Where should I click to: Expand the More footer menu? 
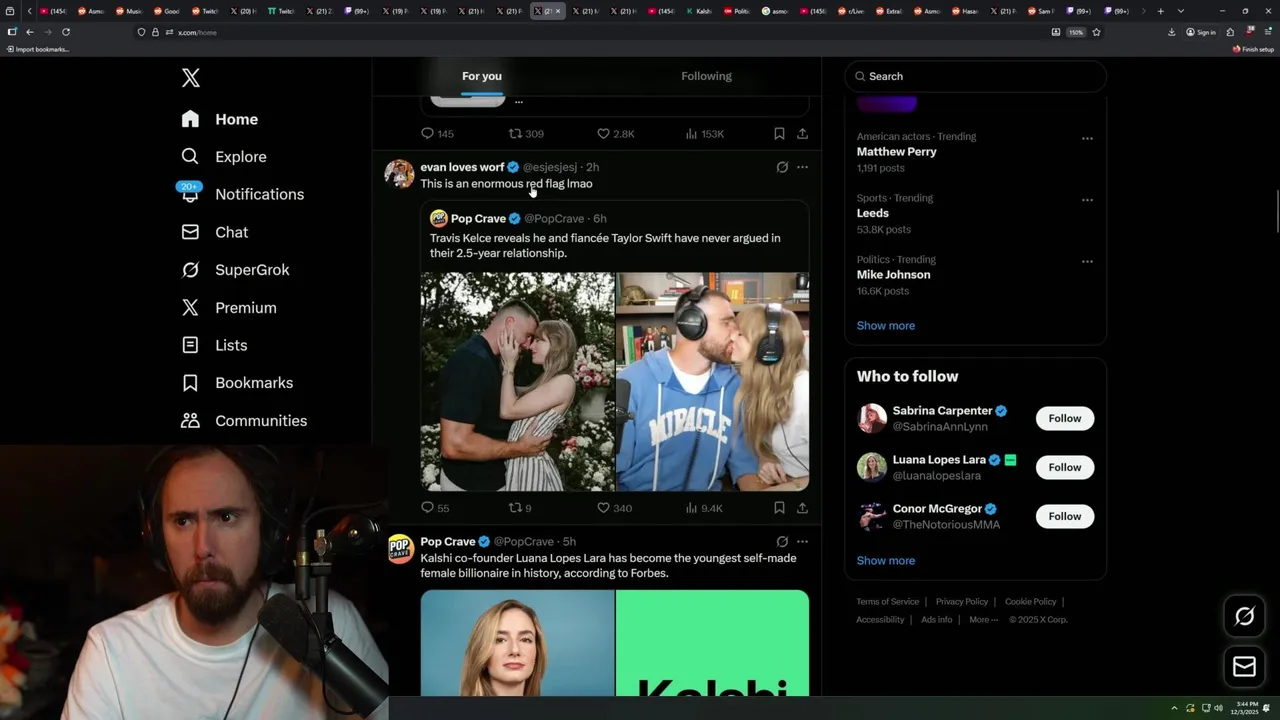(x=984, y=620)
